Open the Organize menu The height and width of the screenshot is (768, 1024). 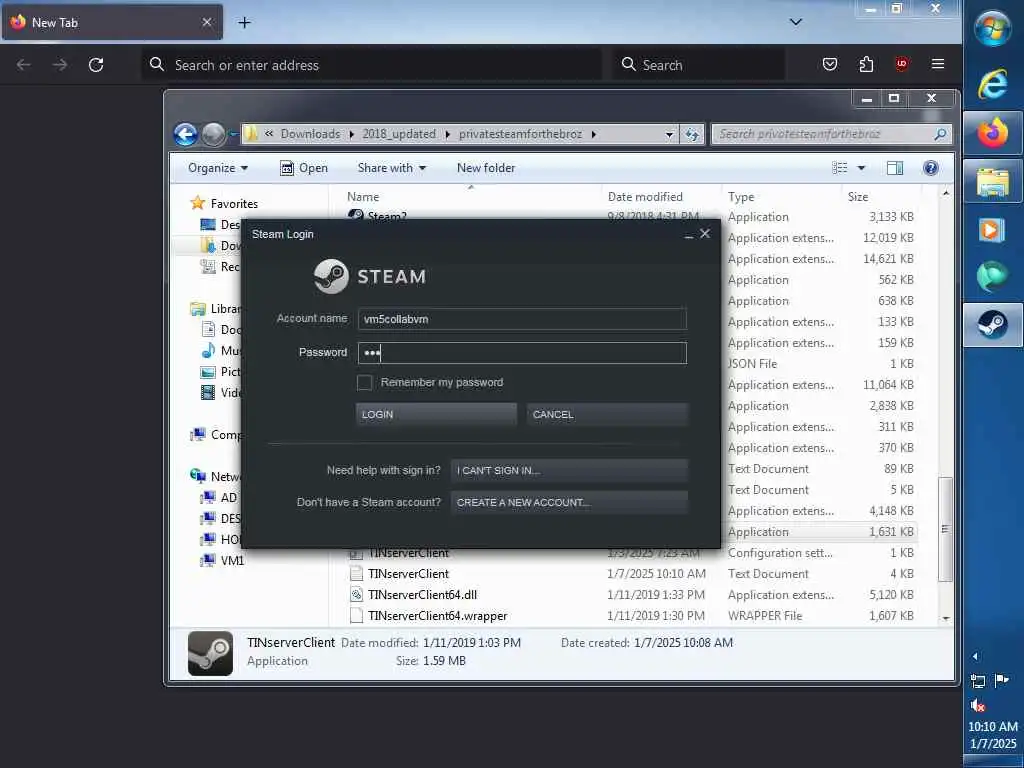(217, 168)
